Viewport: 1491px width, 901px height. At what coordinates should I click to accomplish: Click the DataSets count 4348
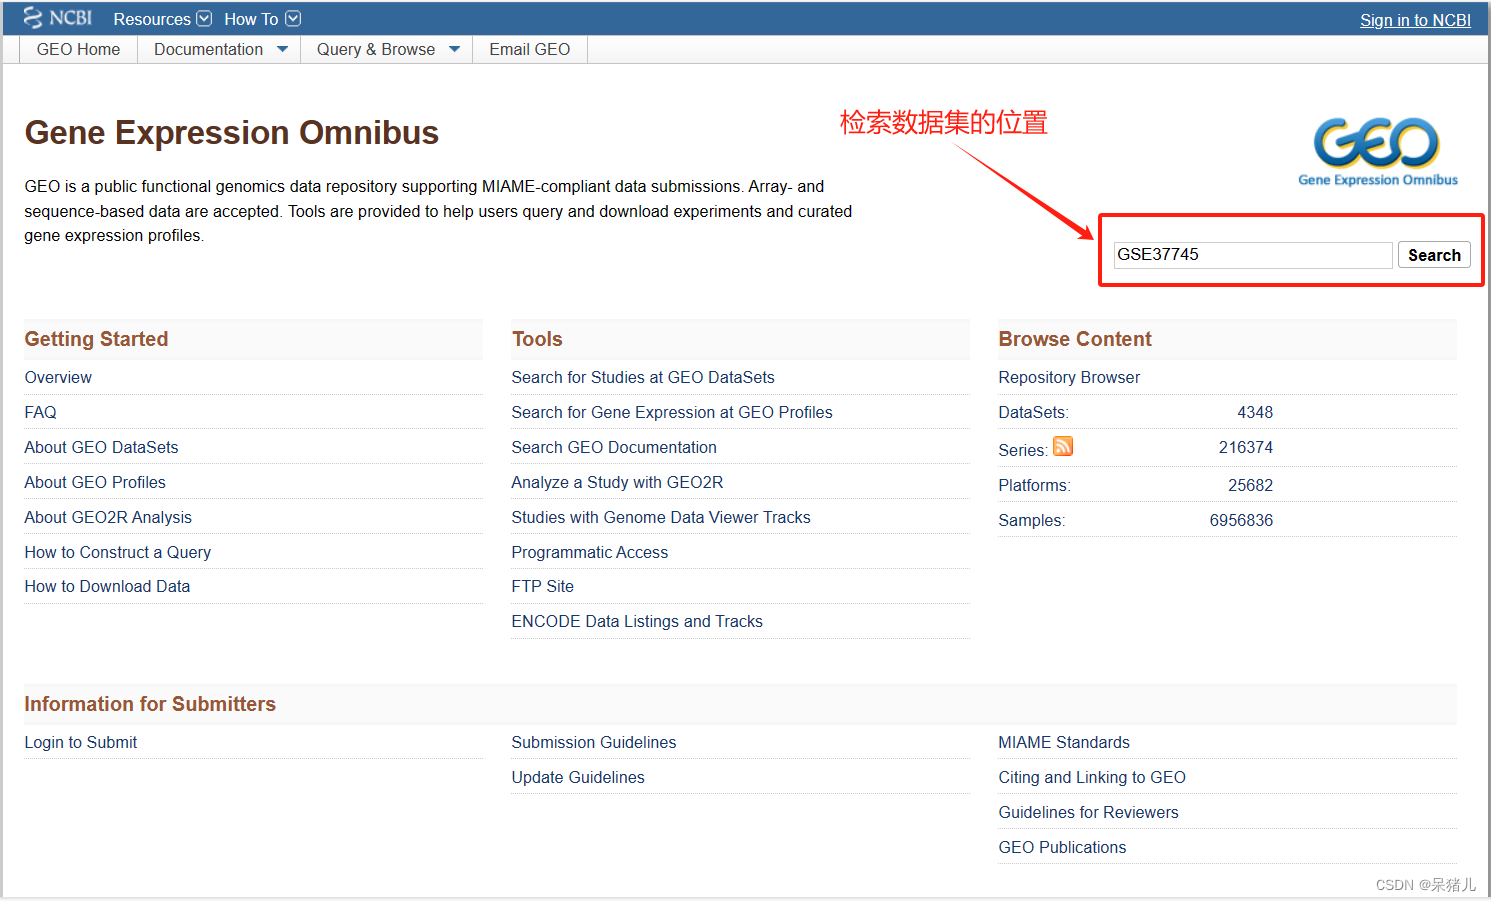(x=1255, y=412)
